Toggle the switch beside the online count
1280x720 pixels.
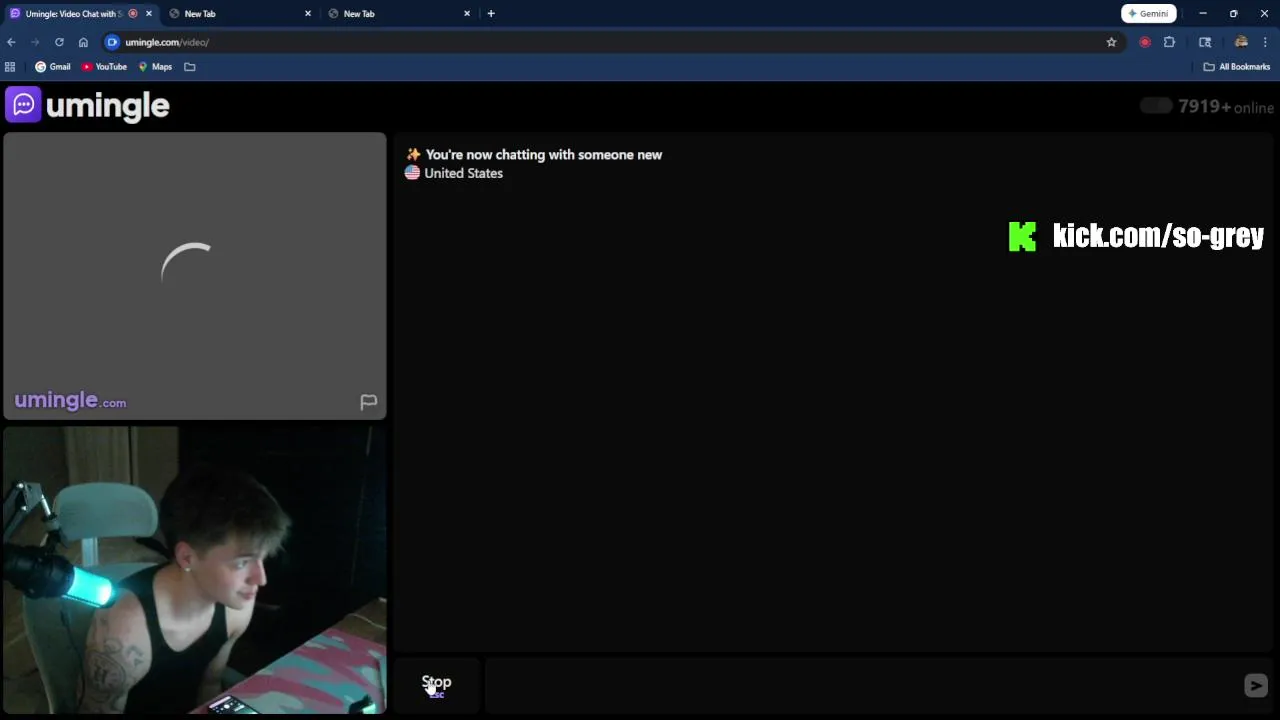[1156, 106]
